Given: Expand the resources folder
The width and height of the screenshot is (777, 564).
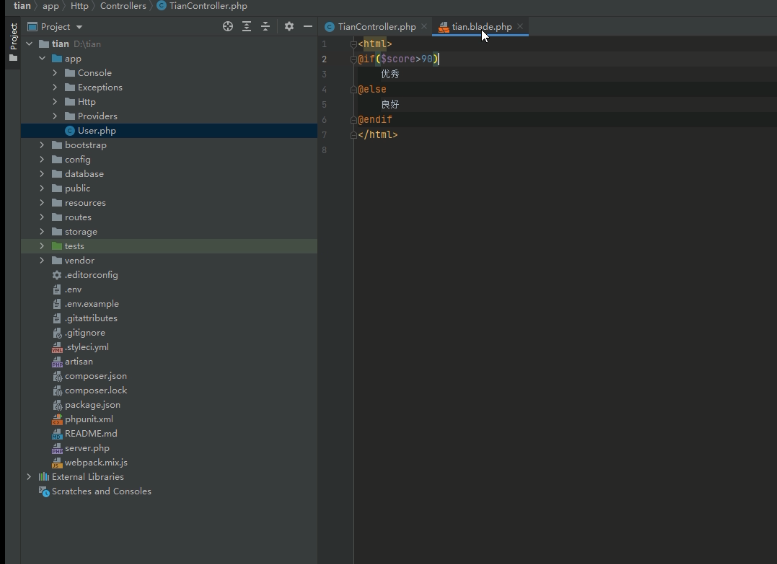Looking at the screenshot, I should click(42, 203).
